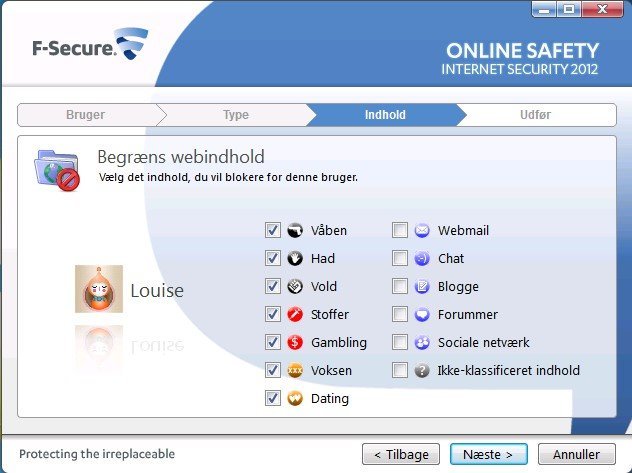Uncheck the Stoffer checkbox
632x473 pixels.
coord(272,314)
